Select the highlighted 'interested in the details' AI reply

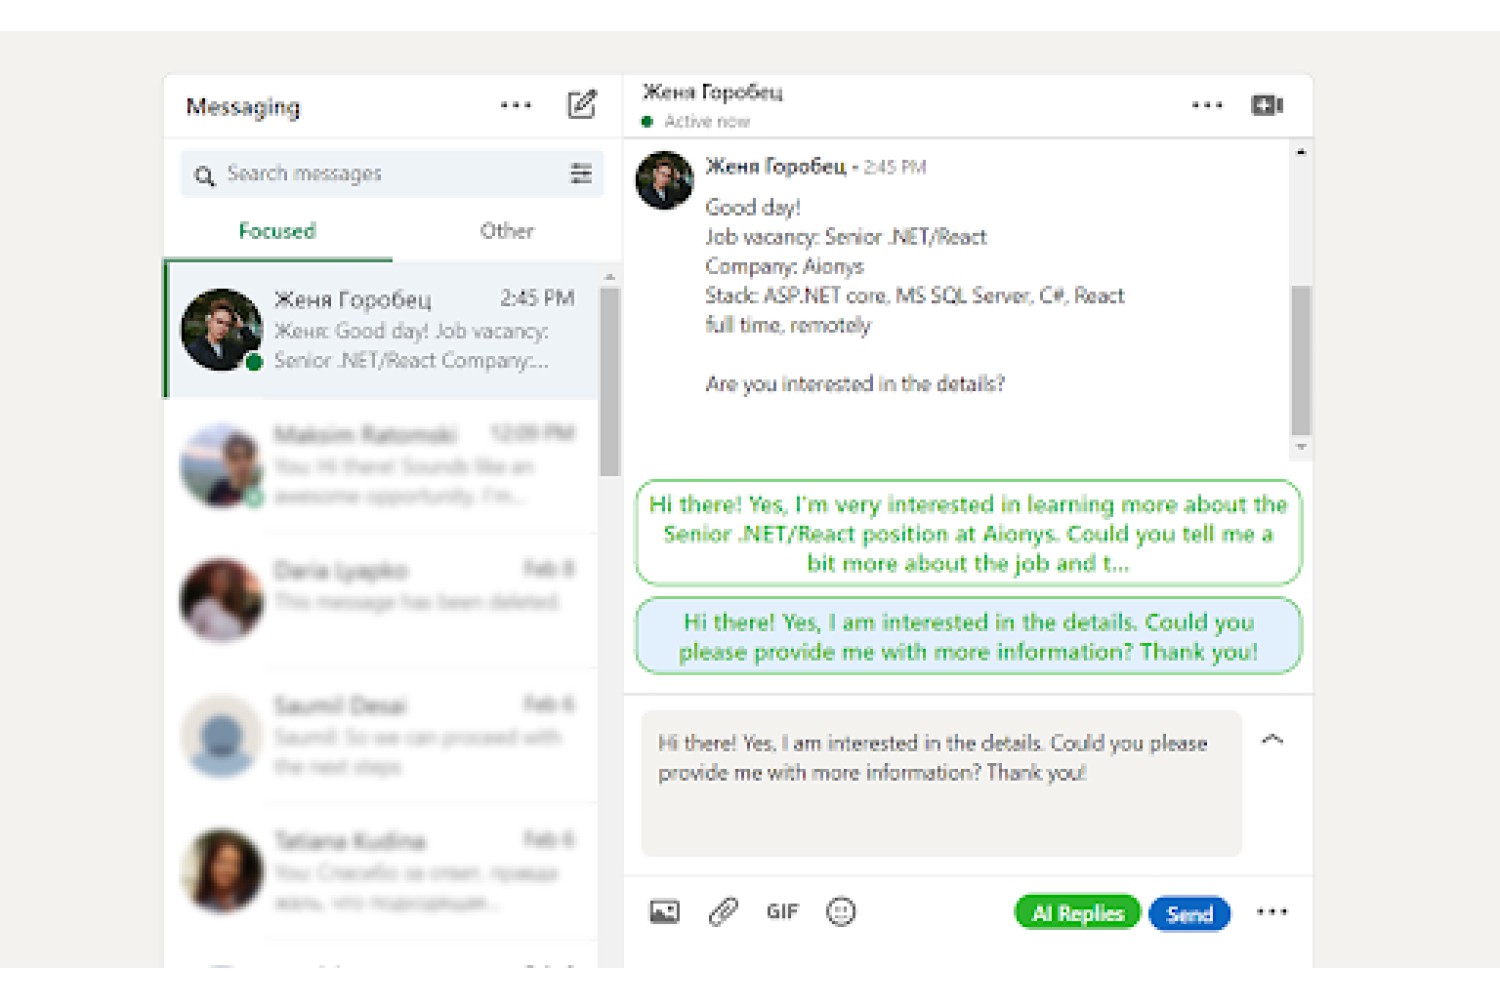tap(968, 636)
